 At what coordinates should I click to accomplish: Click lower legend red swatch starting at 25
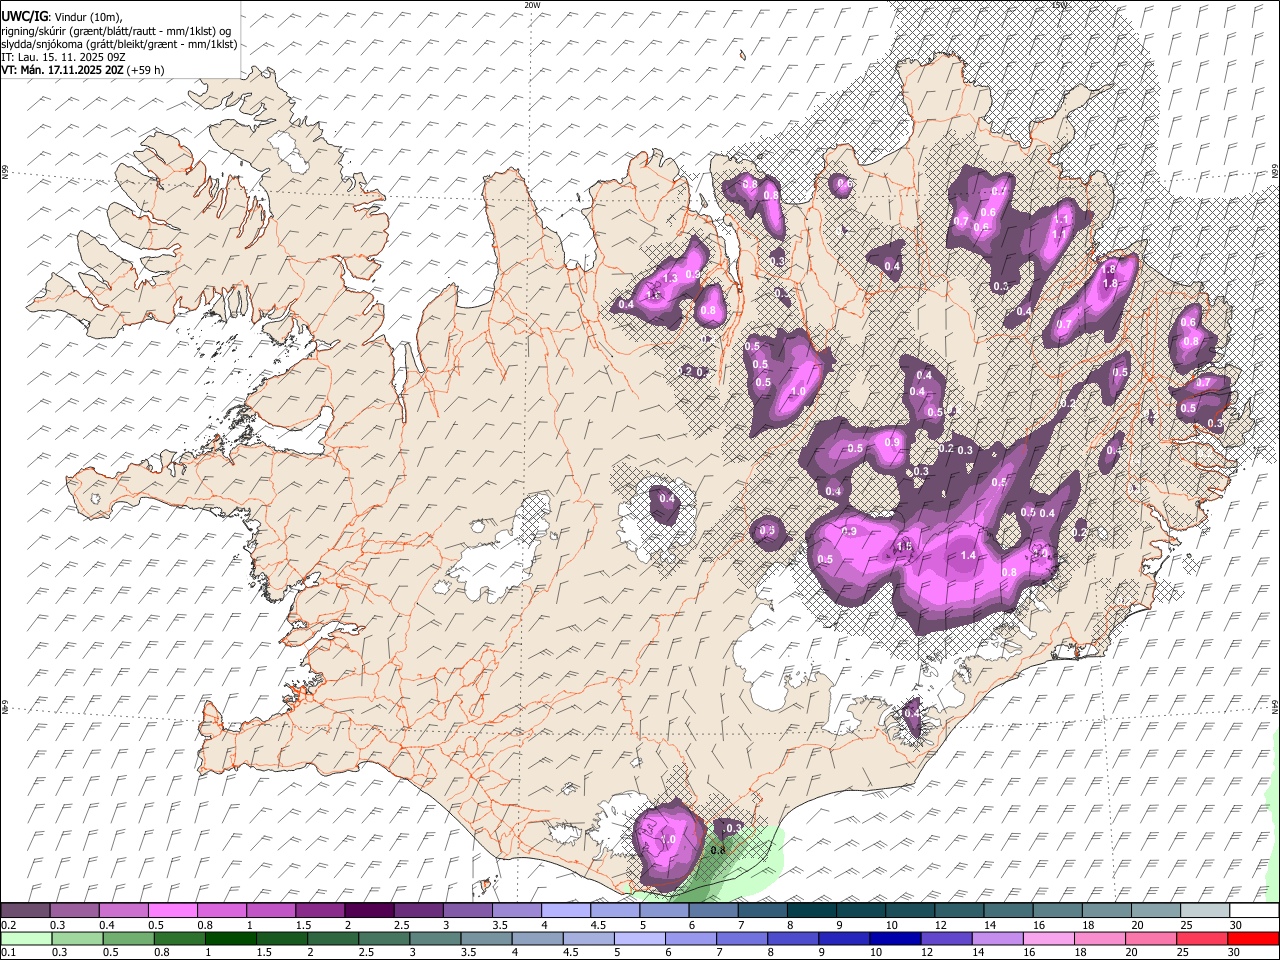(x=1202, y=938)
